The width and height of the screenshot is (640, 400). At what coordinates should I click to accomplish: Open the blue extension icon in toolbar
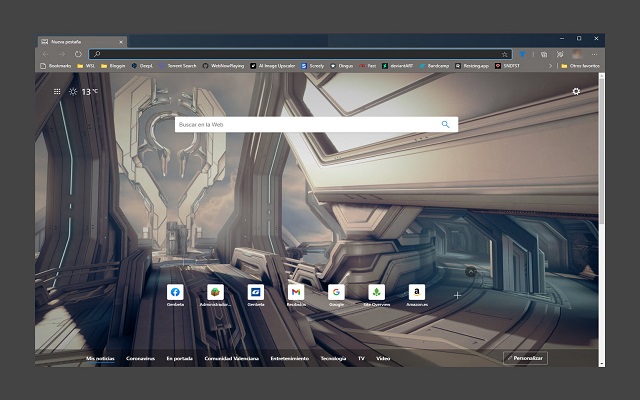point(522,54)
